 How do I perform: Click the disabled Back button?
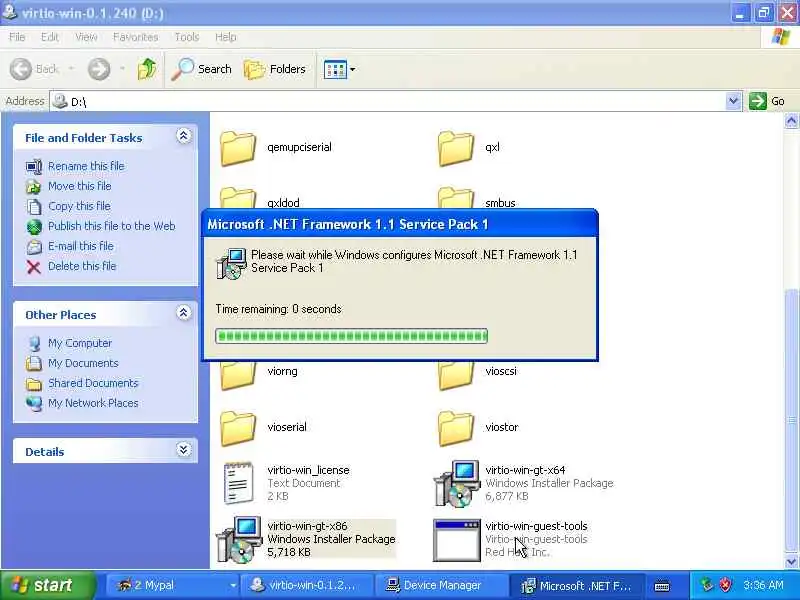[35, 69]
